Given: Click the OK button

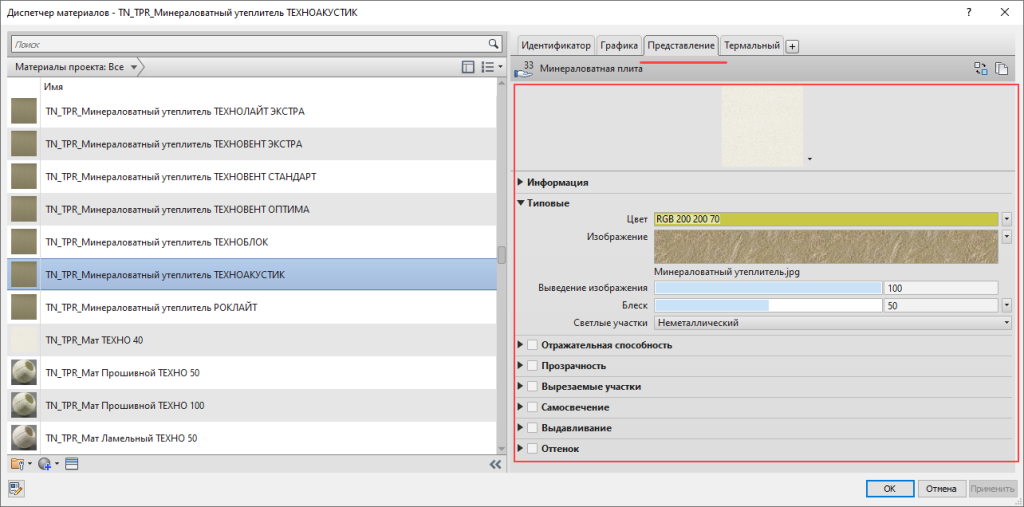Looking at the screenshot, I should coord(889,488).
